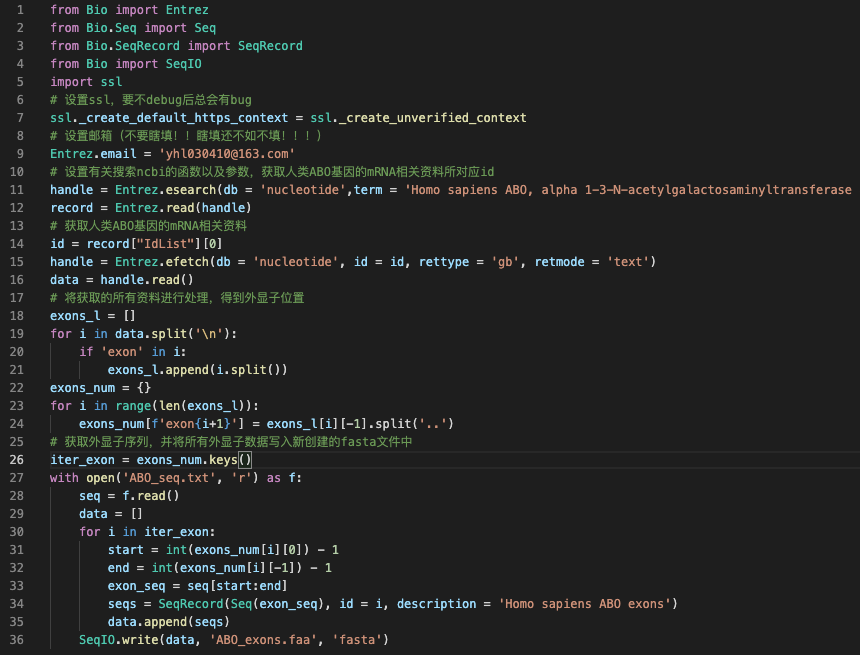
Task: Click 'from Bio.SeqRecord import SeqRecord' line
Action: [x=176, y=46]
